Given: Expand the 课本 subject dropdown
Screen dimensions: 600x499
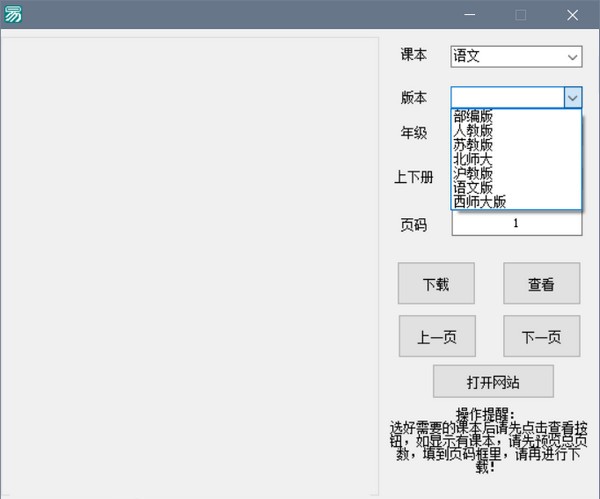Looking at the screenshot, I should tap(572, 57).
